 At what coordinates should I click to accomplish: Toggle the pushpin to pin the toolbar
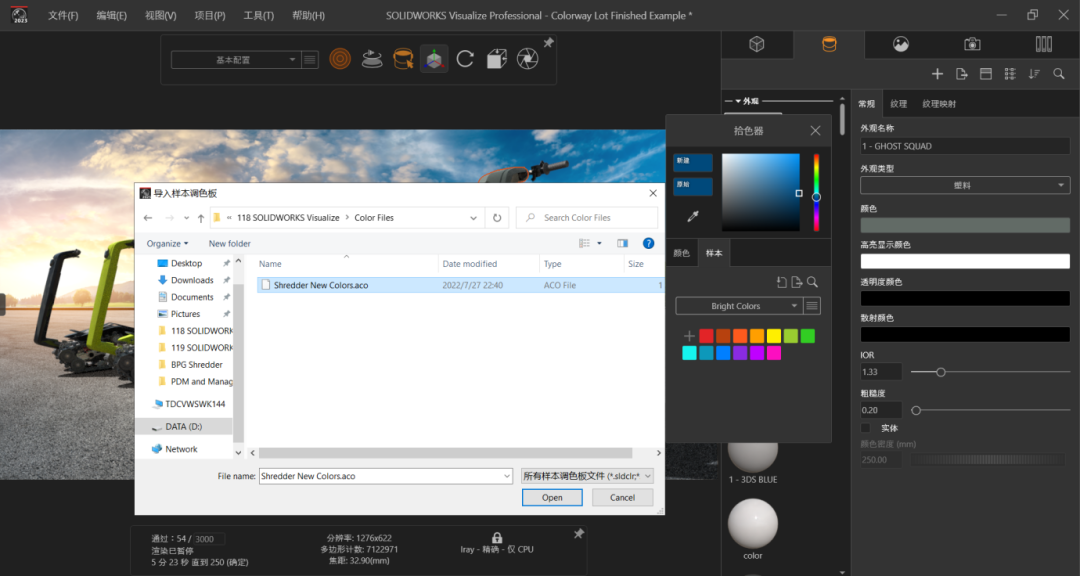(548, 42)
